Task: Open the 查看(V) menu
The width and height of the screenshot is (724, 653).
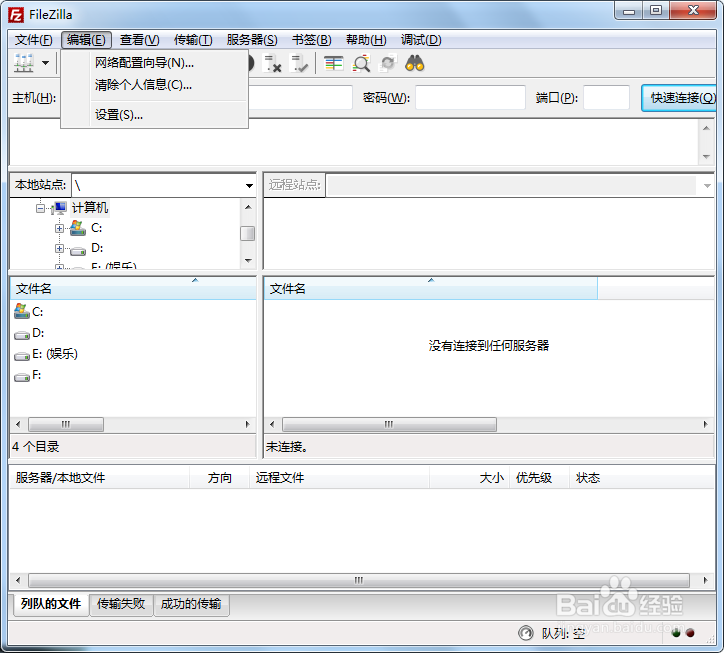Action: click(139, 40)
